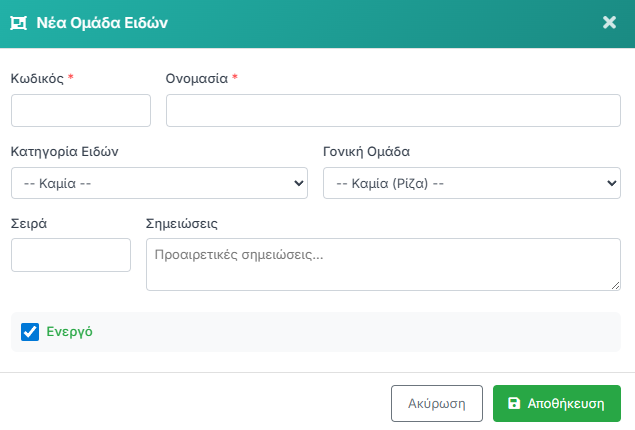Uncheck the Ενεργό checkbox
This screenshot has height=430, width=635.
coord(30,332)
